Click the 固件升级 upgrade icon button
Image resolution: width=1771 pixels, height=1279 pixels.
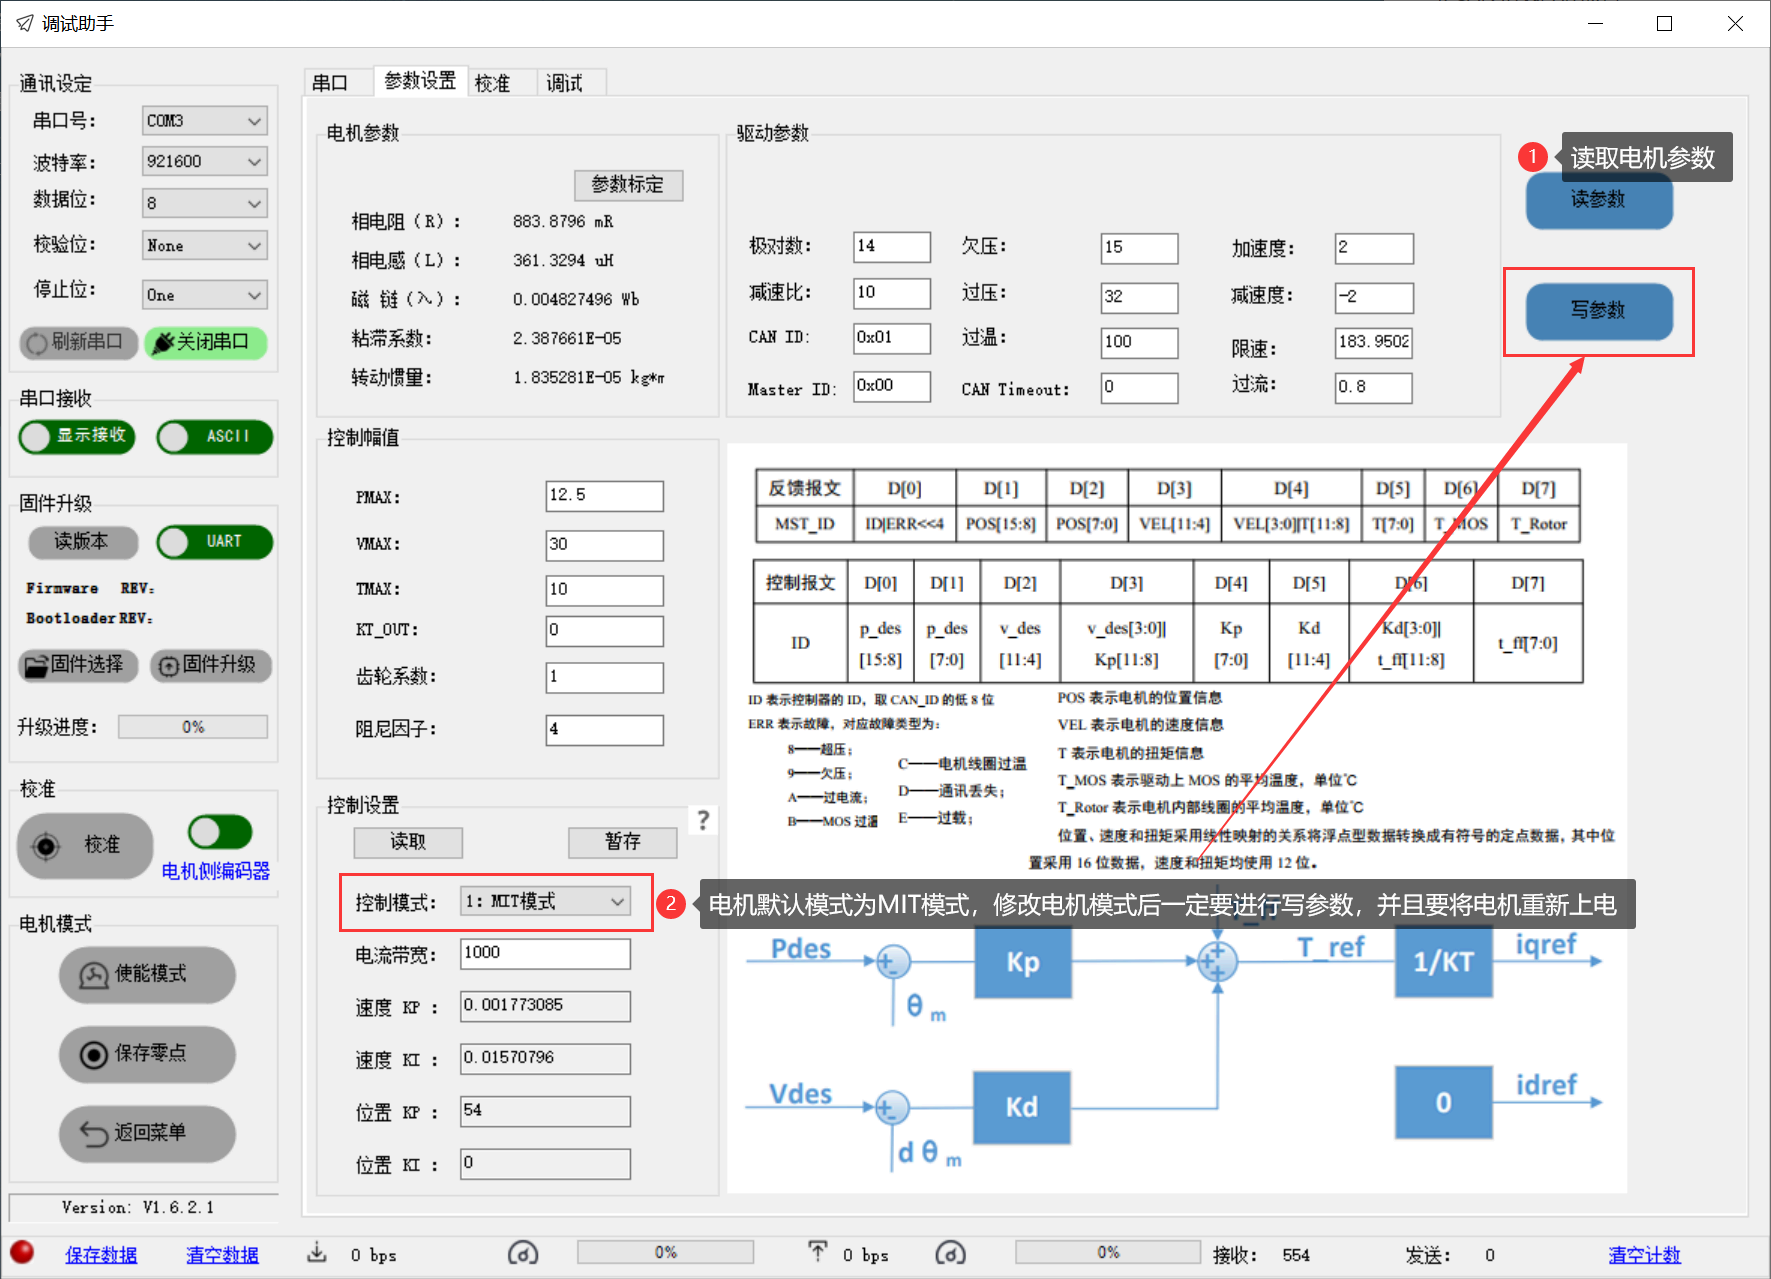click(210, 665)
